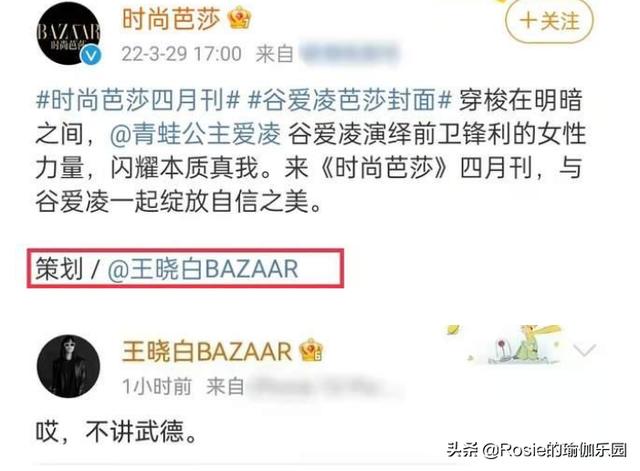Open the #谷爱凌芭莎封面# hashtag topic

click(350, 100)
